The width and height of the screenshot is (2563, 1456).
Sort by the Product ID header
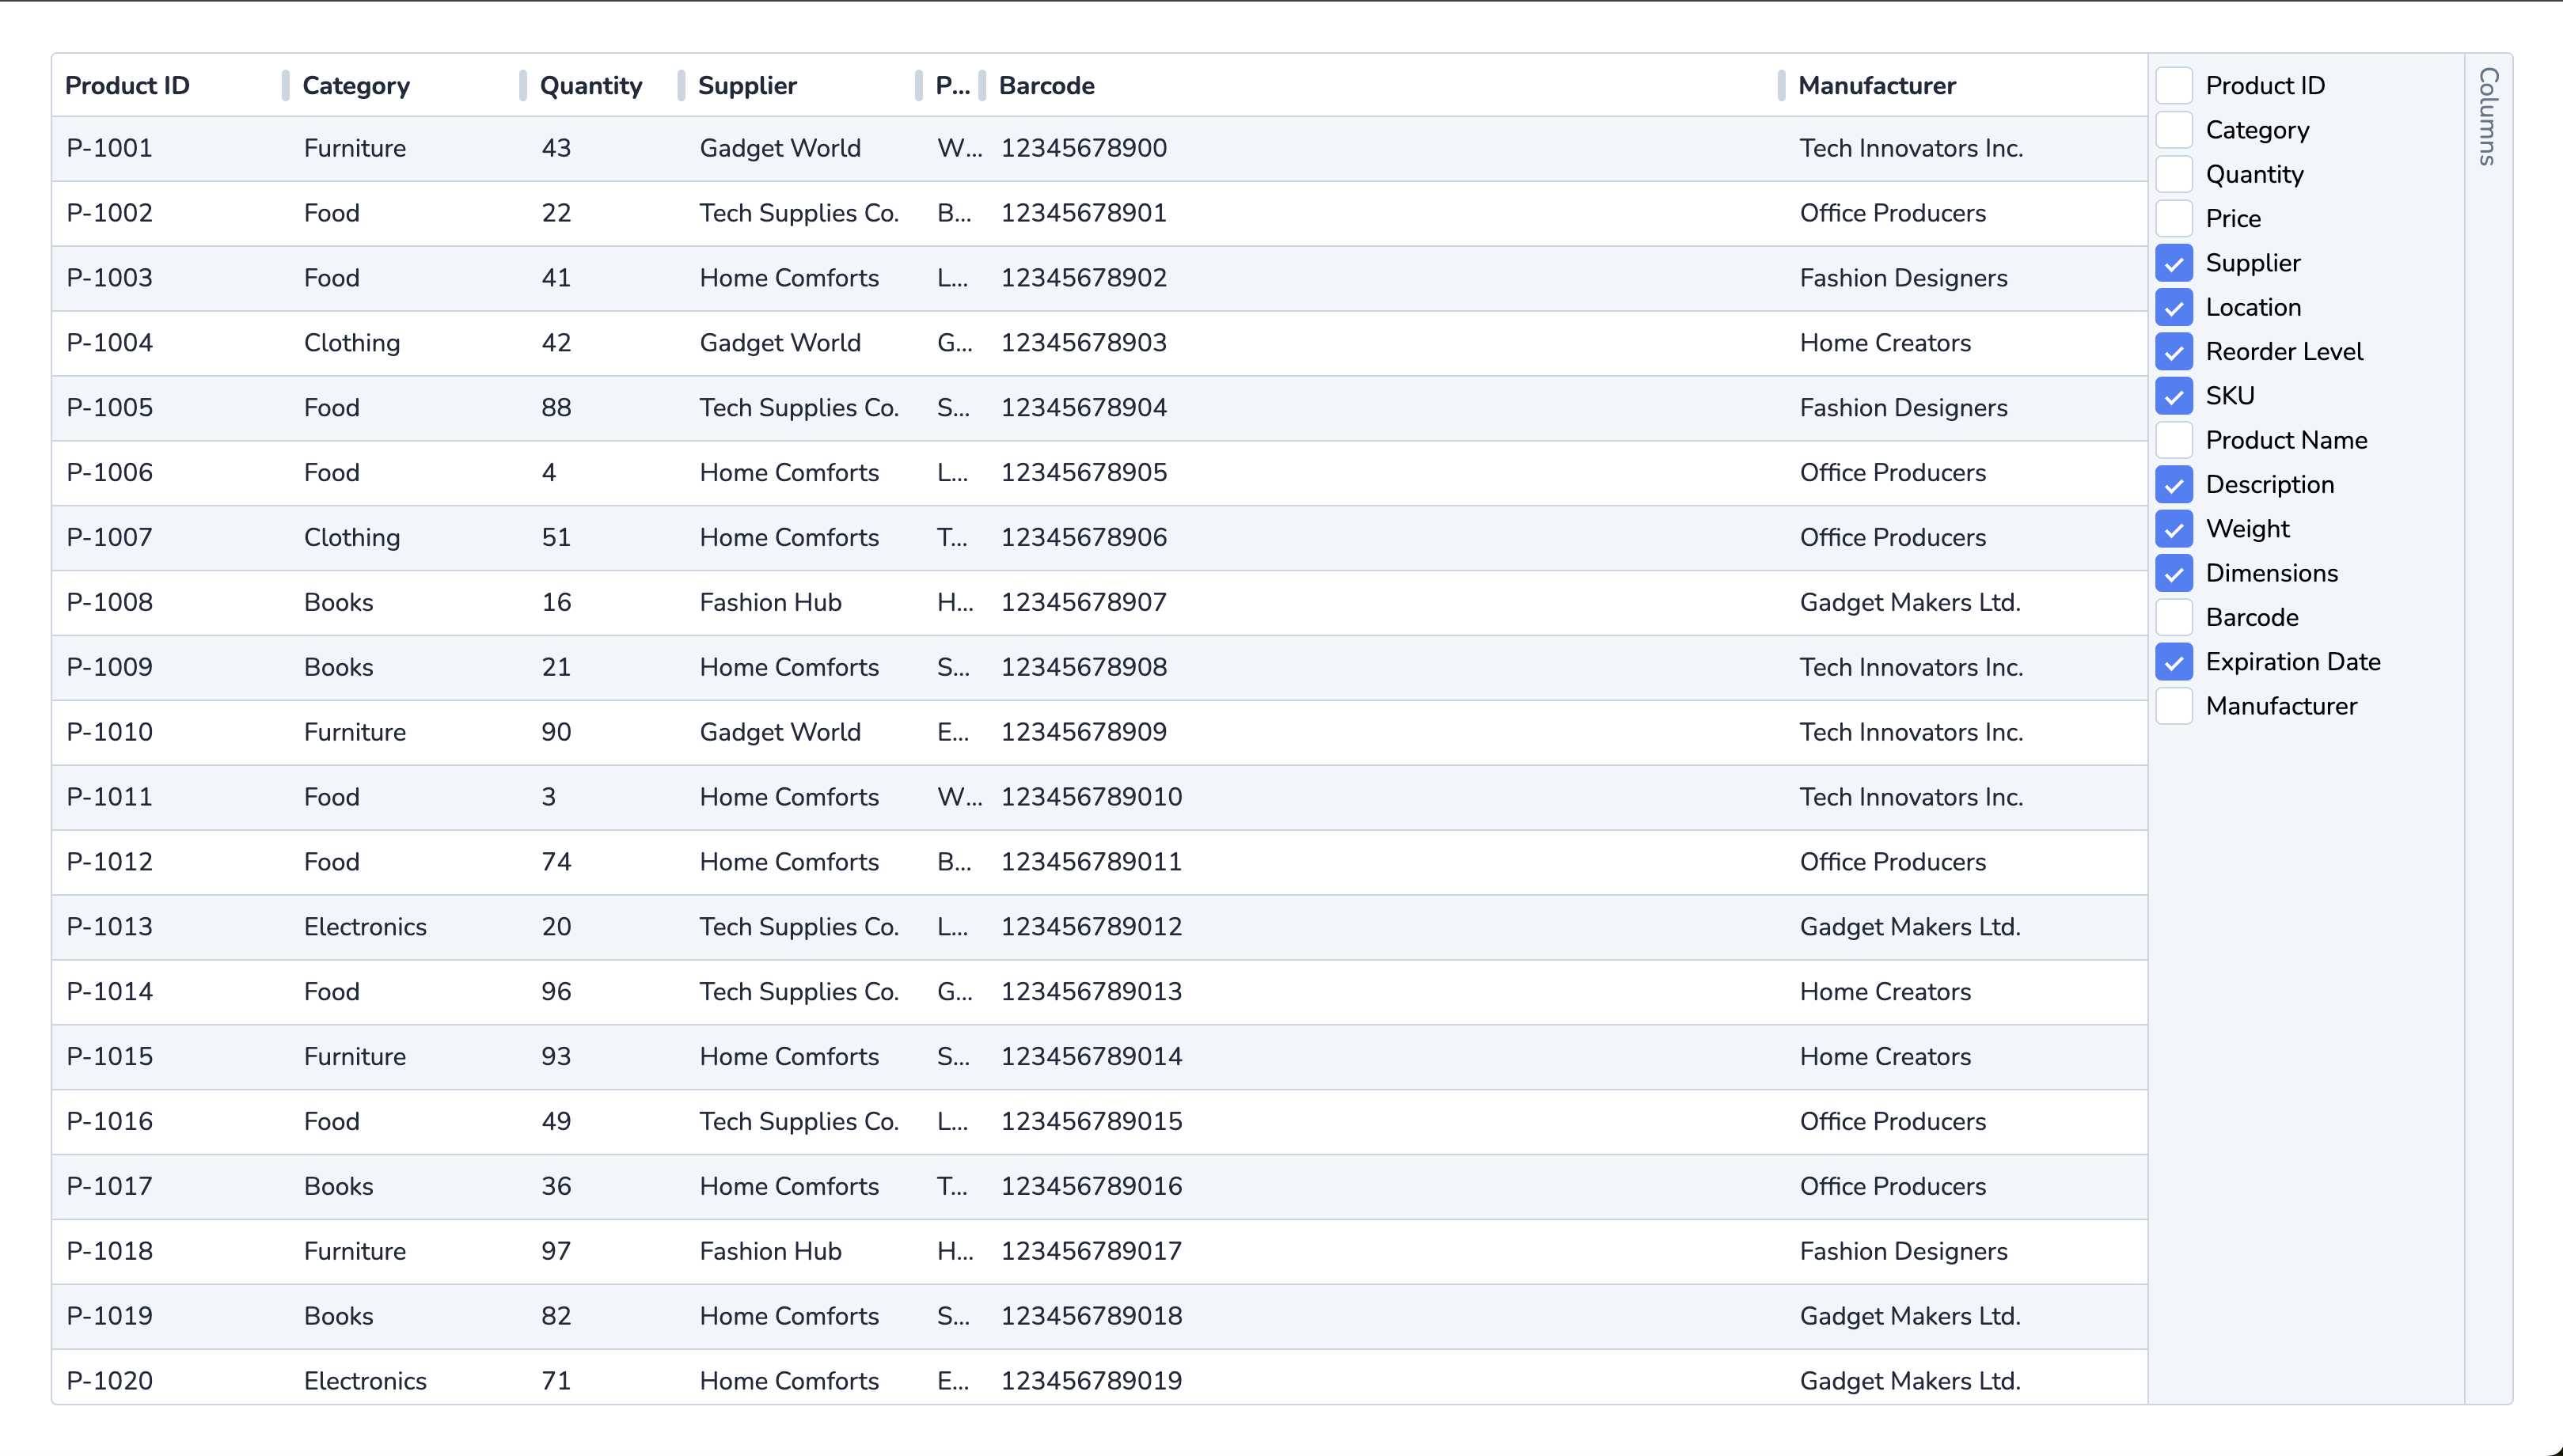[x=127, y=86]
